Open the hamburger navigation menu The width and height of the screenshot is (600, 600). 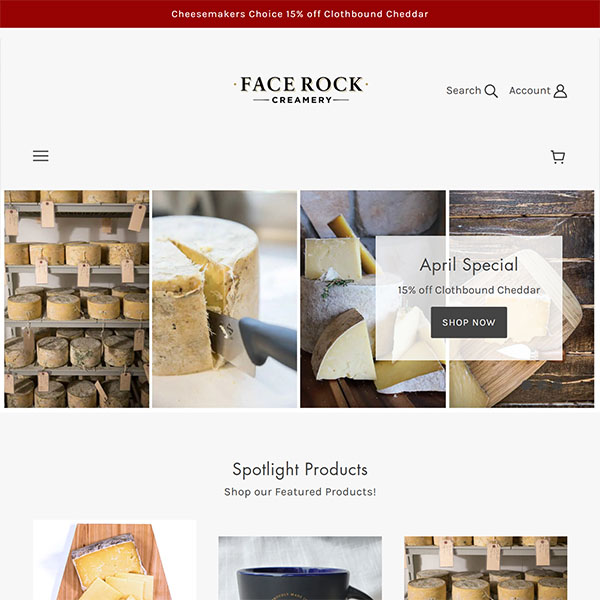[41, 156]
